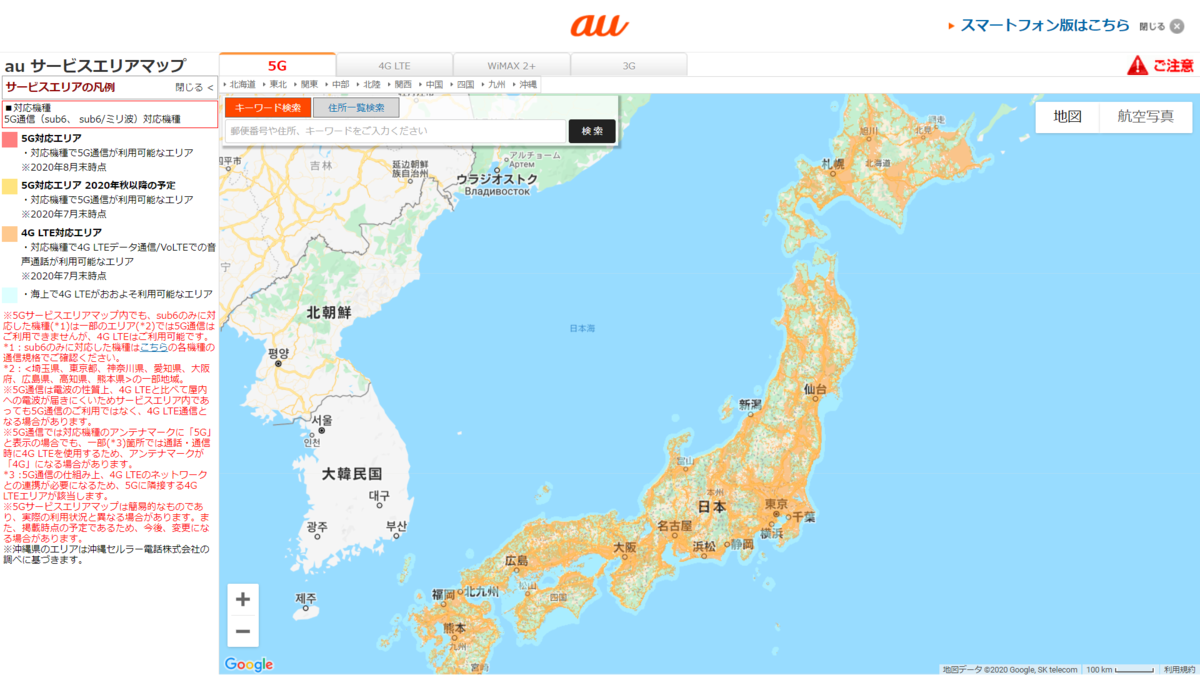The width and height of the screenshot is (1200, 675).
Task: Click 名古屋 label on the map
Action: [x=674, y=526]
